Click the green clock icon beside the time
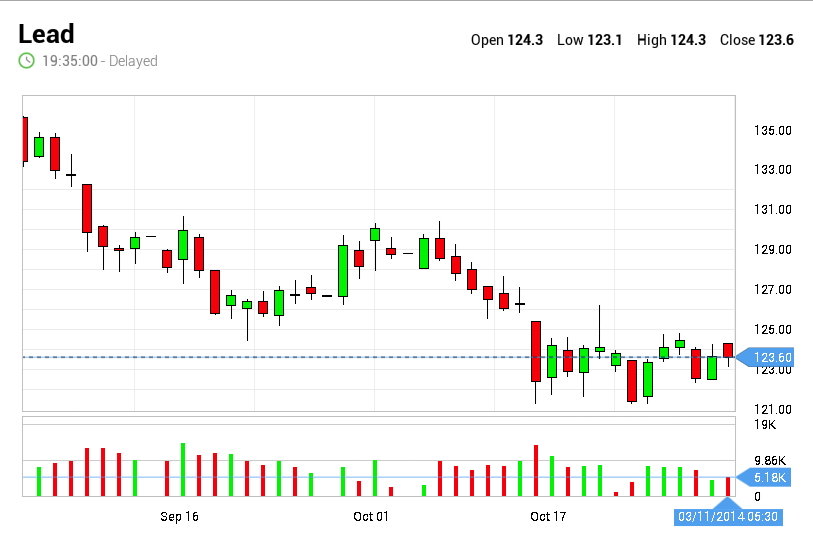The height and width of the screenshot is (540, 813). 26,61
